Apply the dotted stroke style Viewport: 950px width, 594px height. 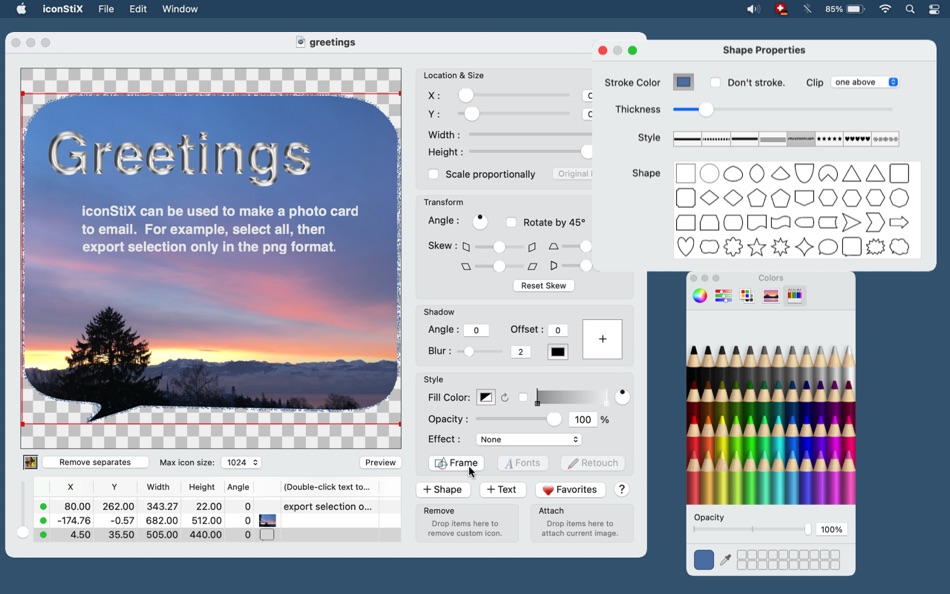716,139
